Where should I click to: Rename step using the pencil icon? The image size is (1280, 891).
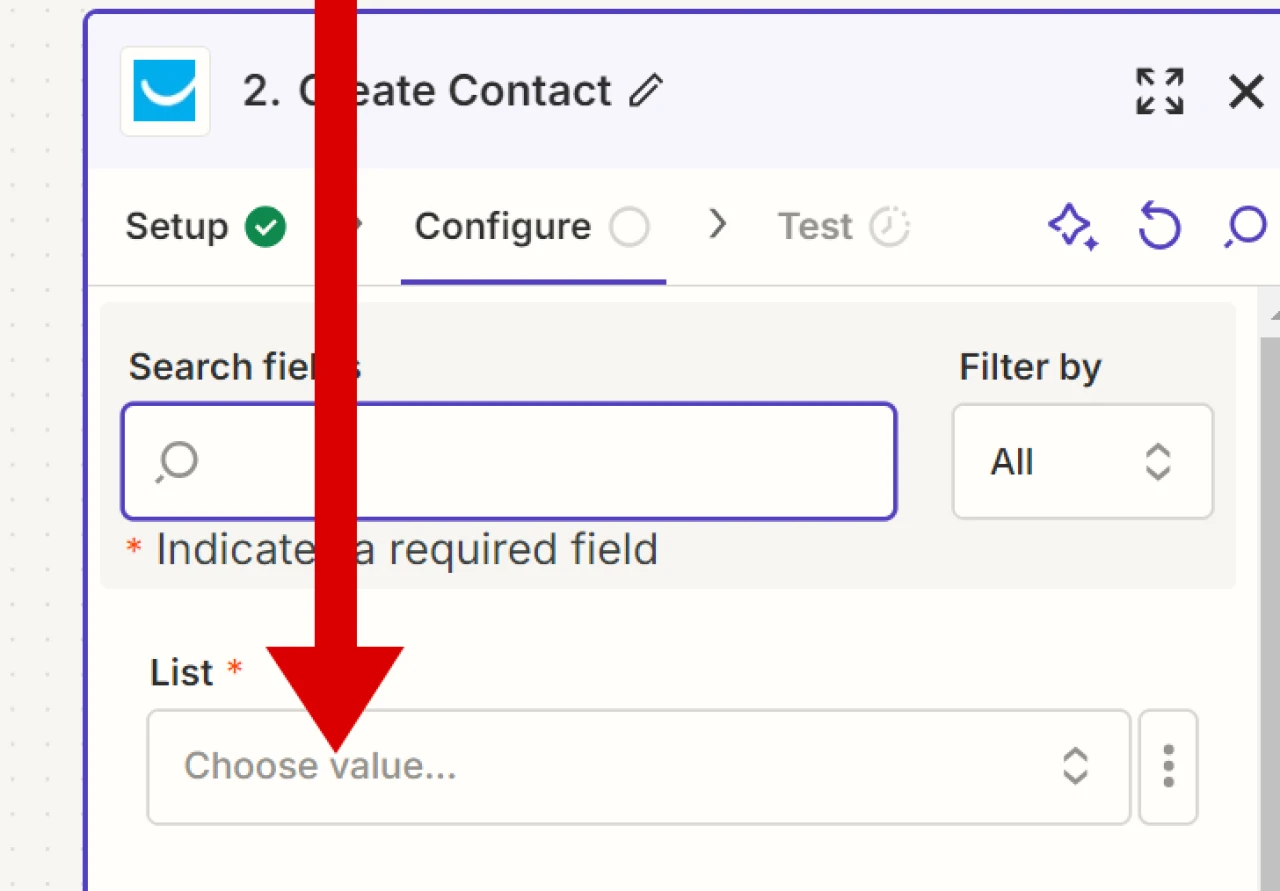coord(646,91)
